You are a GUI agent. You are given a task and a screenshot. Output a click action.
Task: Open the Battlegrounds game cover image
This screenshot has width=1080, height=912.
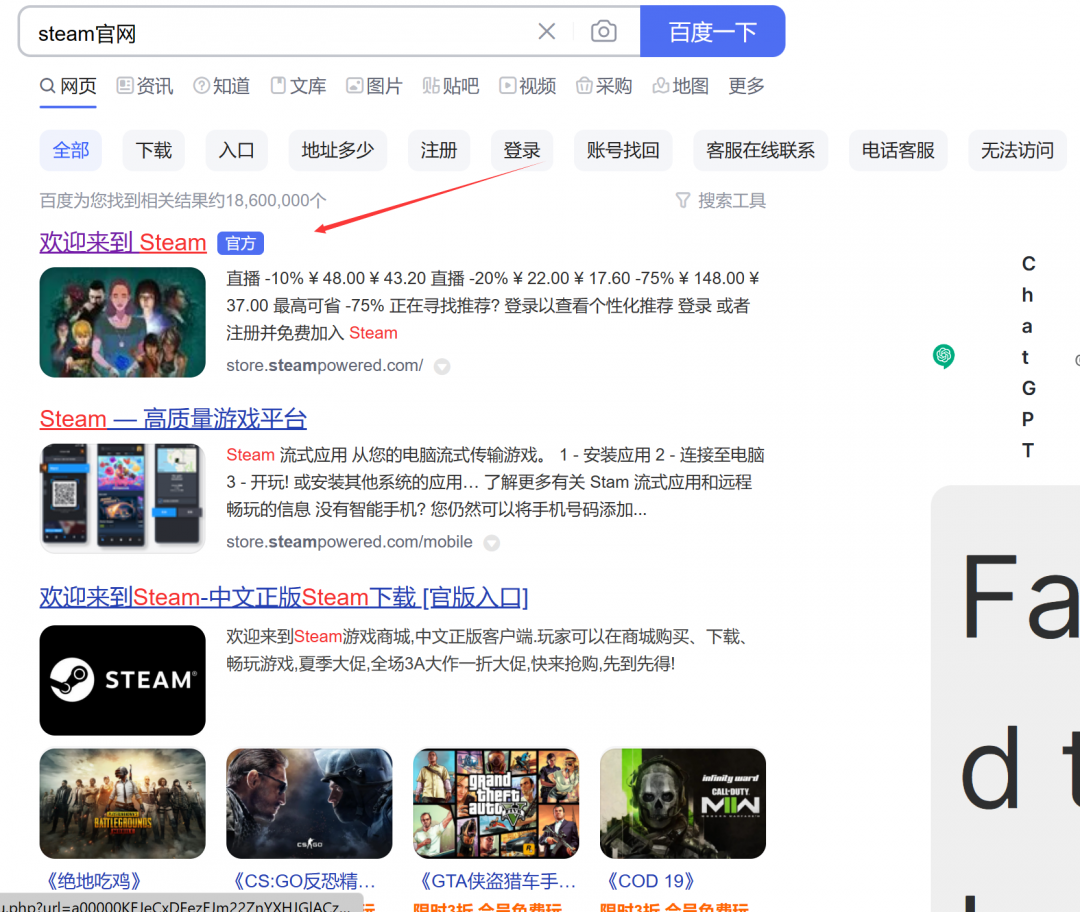pyautogui.click(x=123, y=803)
